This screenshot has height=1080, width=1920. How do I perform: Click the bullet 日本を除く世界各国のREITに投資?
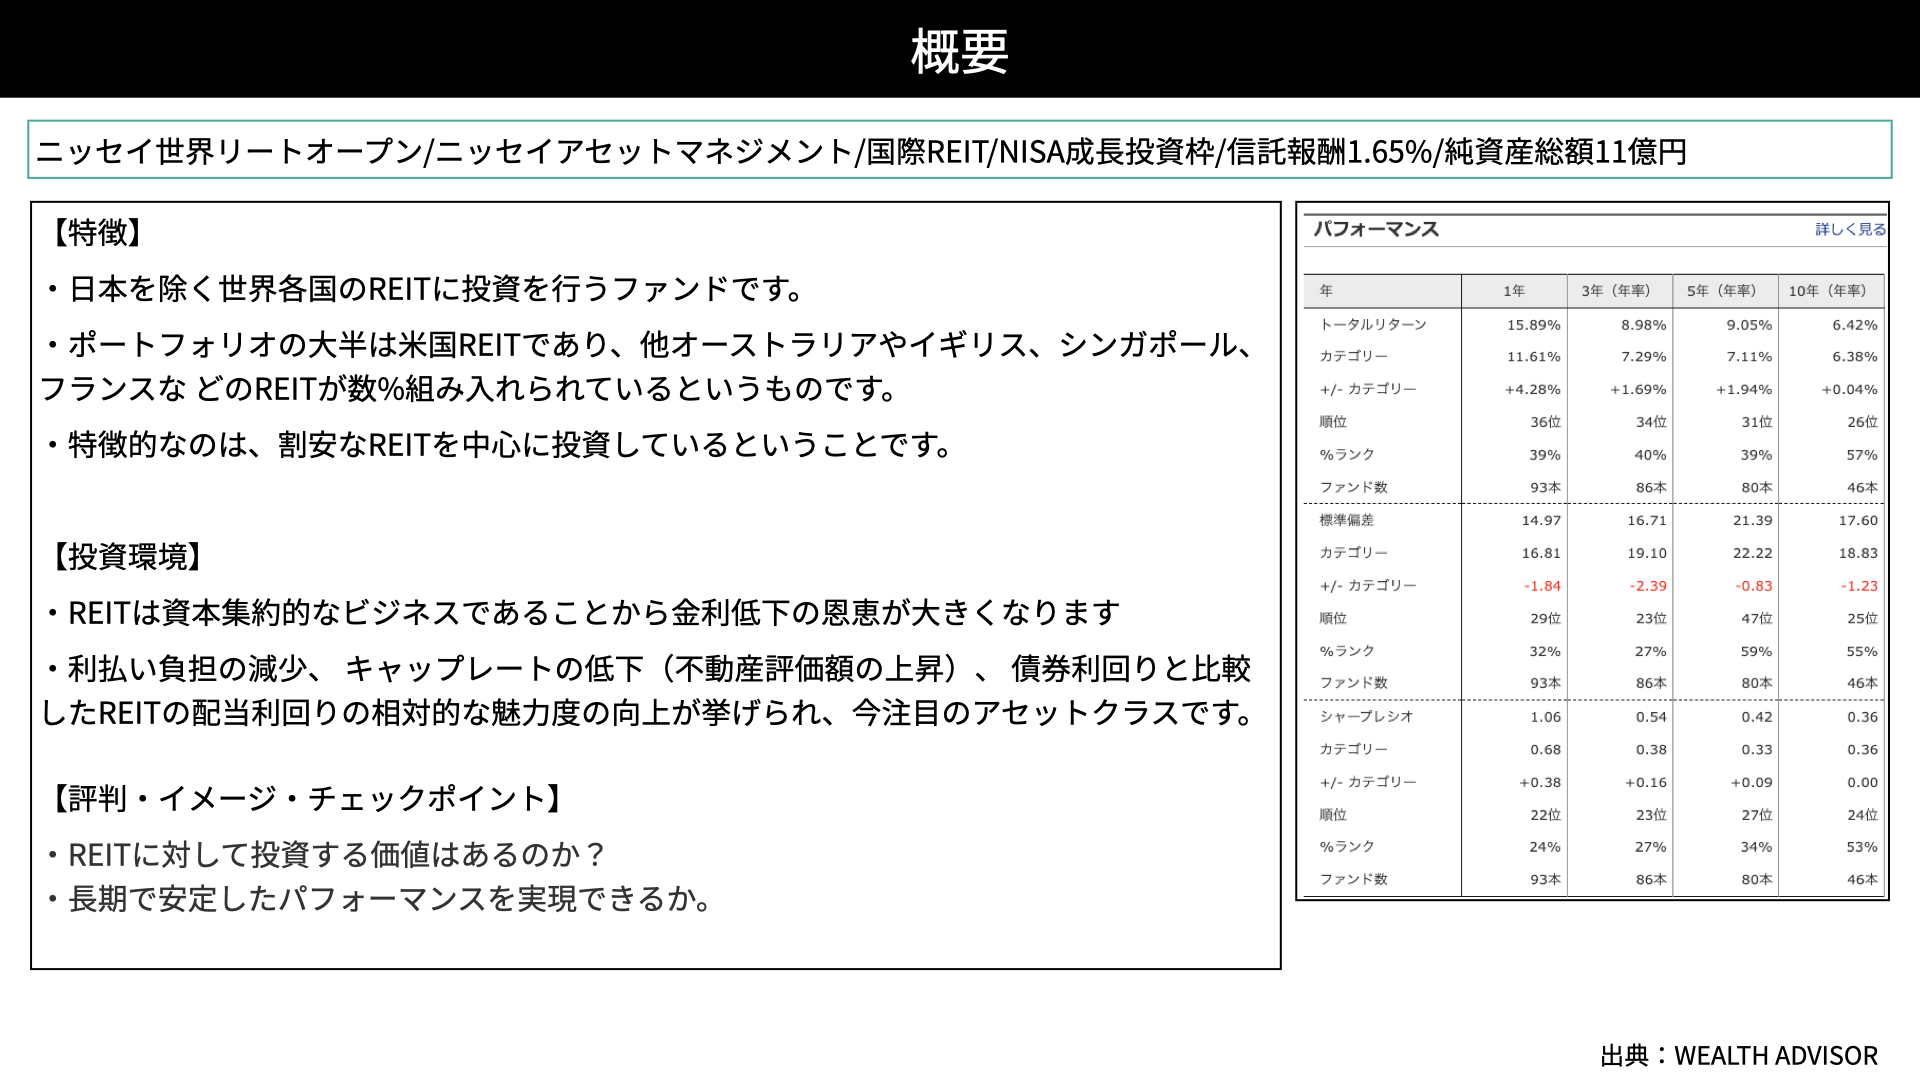tap(426, 289)
